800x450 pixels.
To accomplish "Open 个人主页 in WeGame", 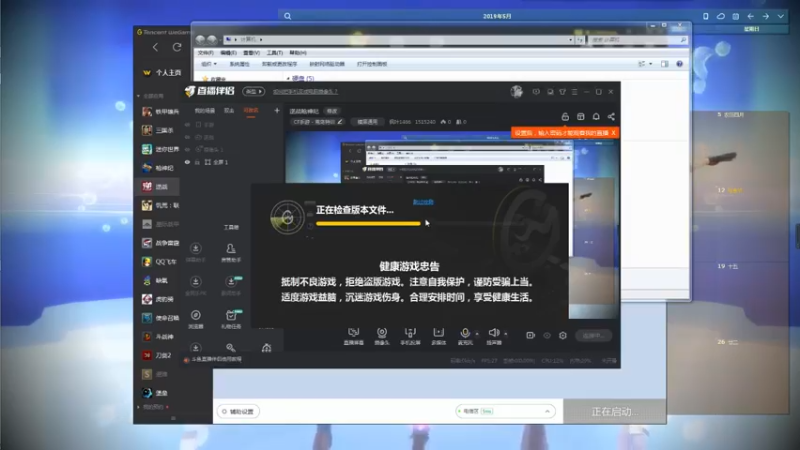I will (162, 72).
